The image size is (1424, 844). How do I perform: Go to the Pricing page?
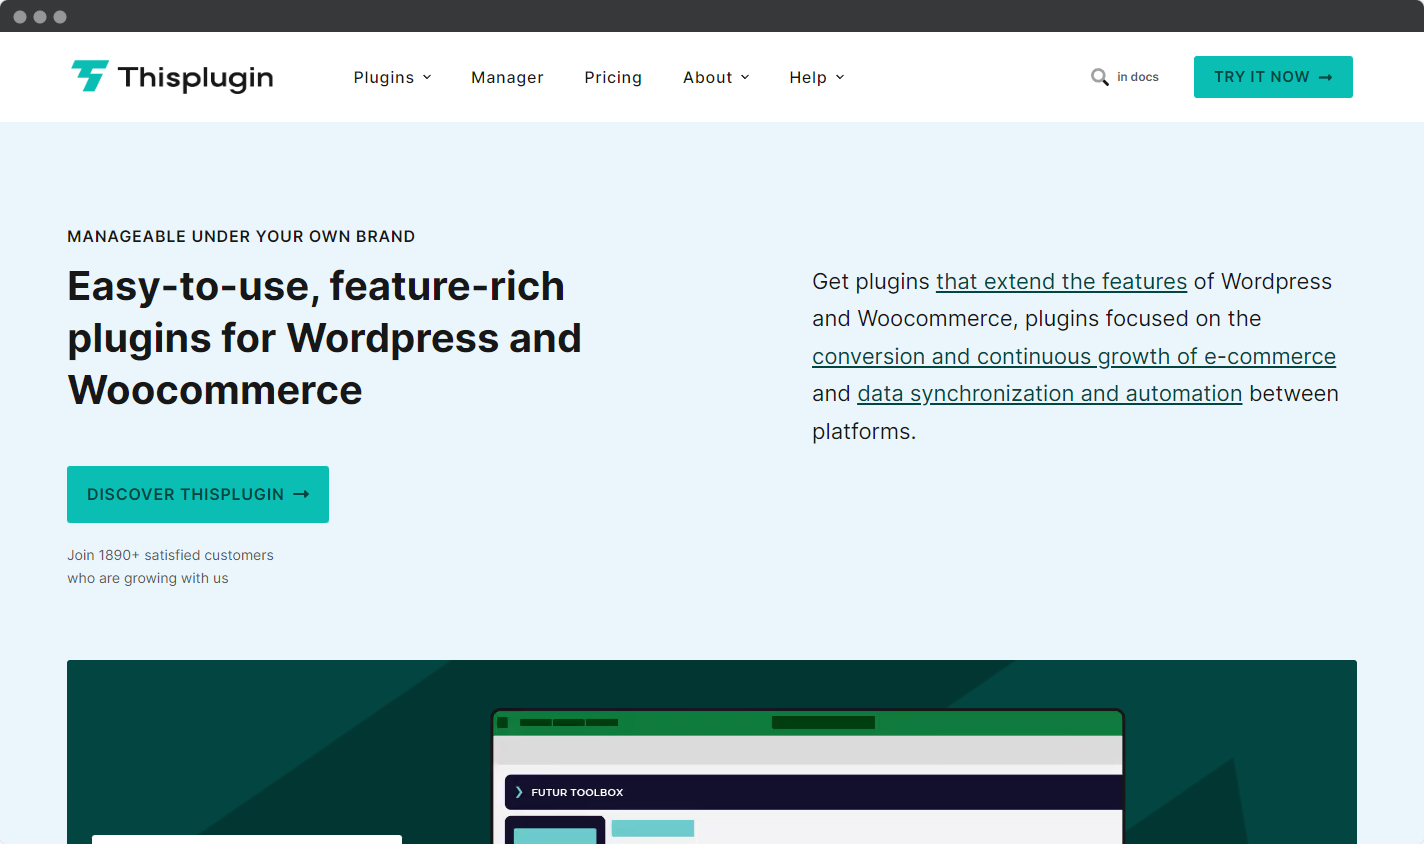coord(613,77)
